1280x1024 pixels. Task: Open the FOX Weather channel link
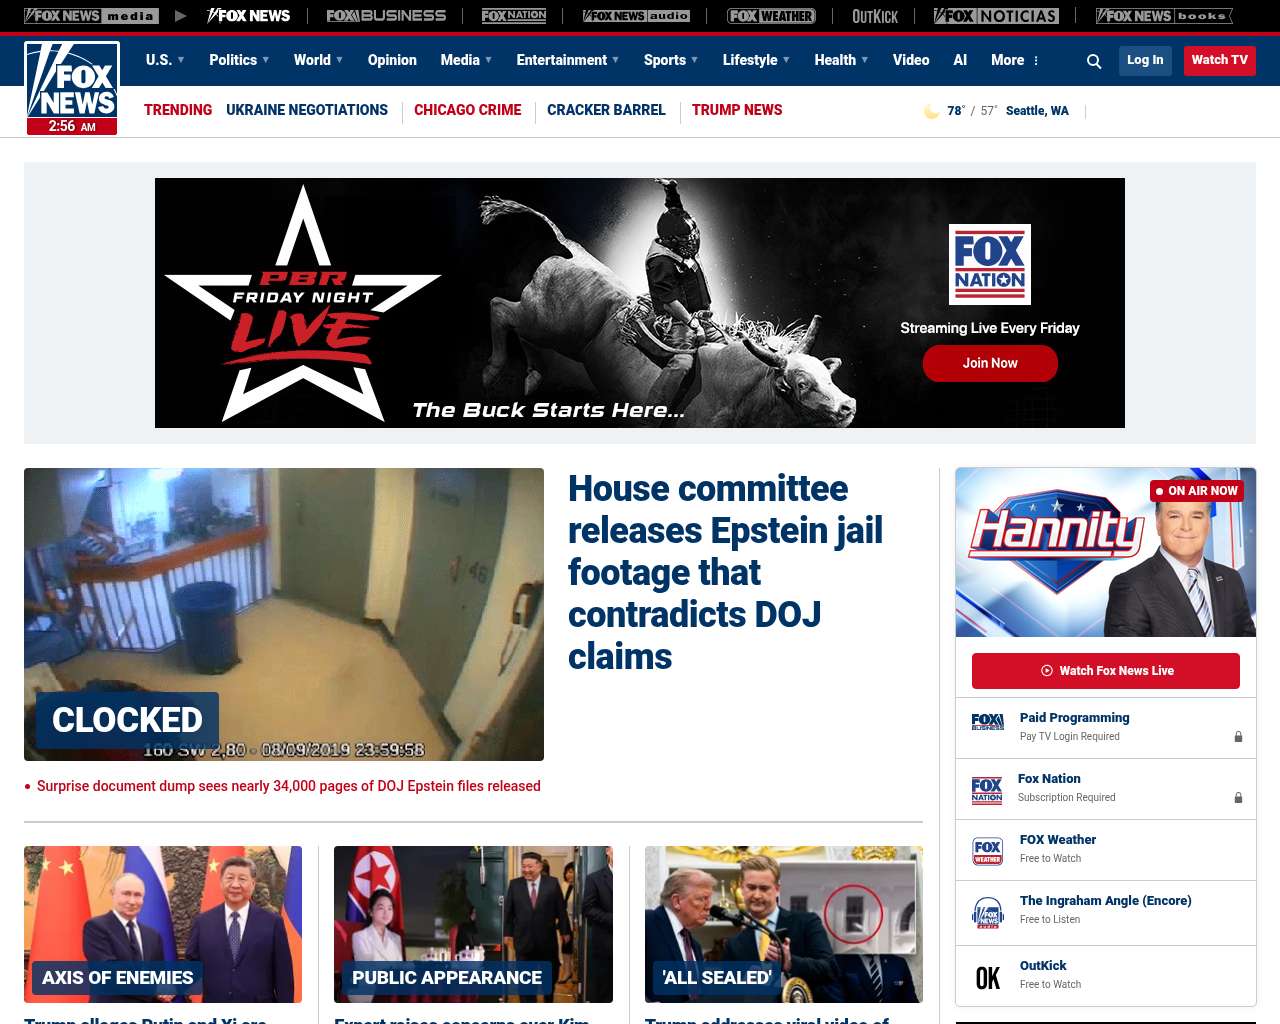(1058, 840)
